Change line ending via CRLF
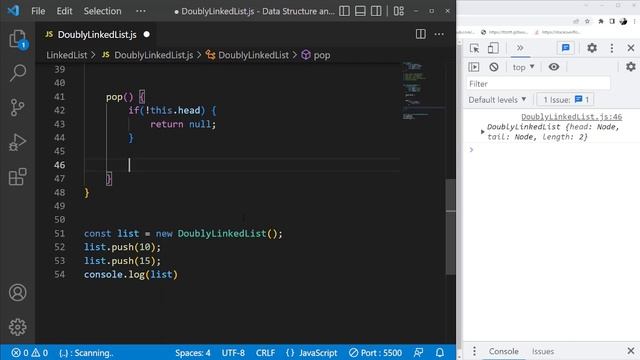 (265, 353)
